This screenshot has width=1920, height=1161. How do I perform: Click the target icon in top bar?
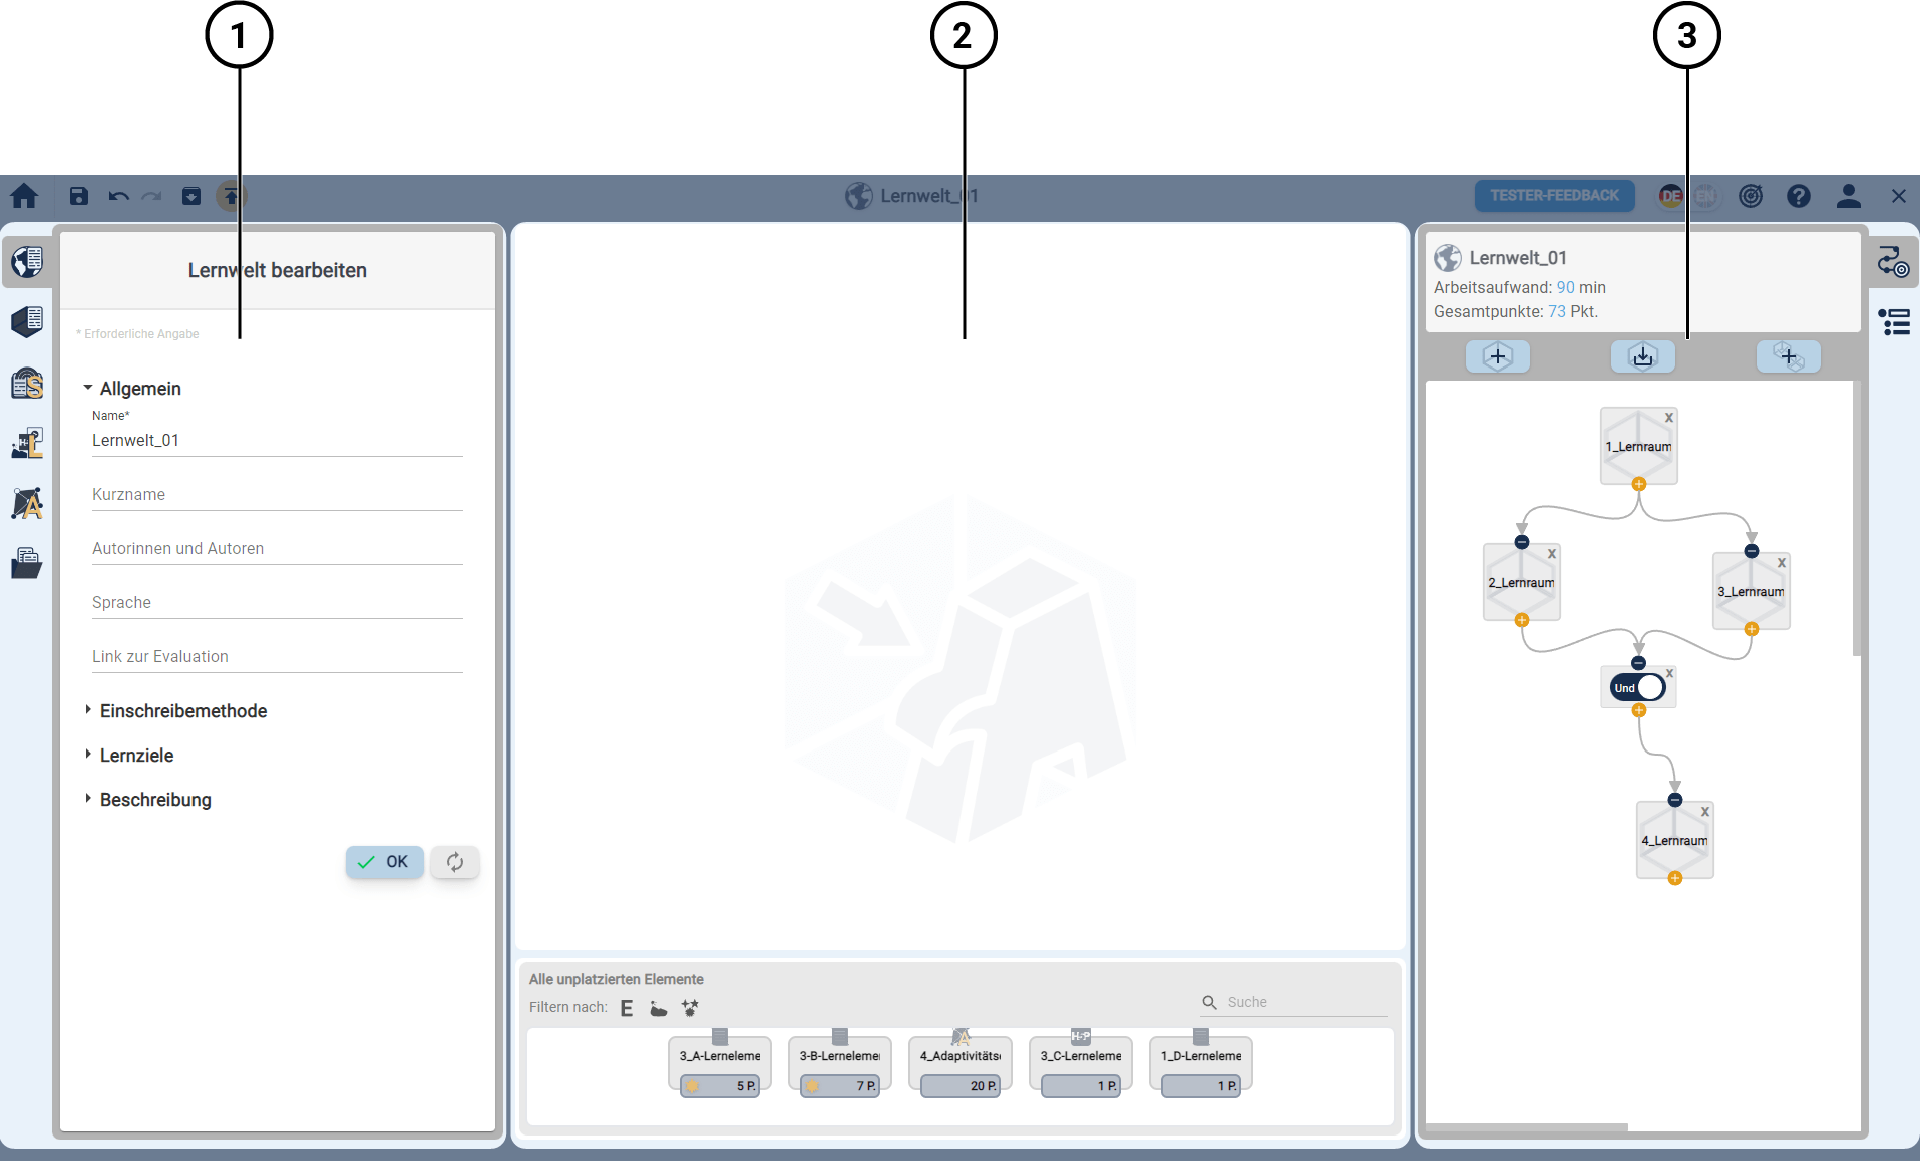coord(1751,196)
